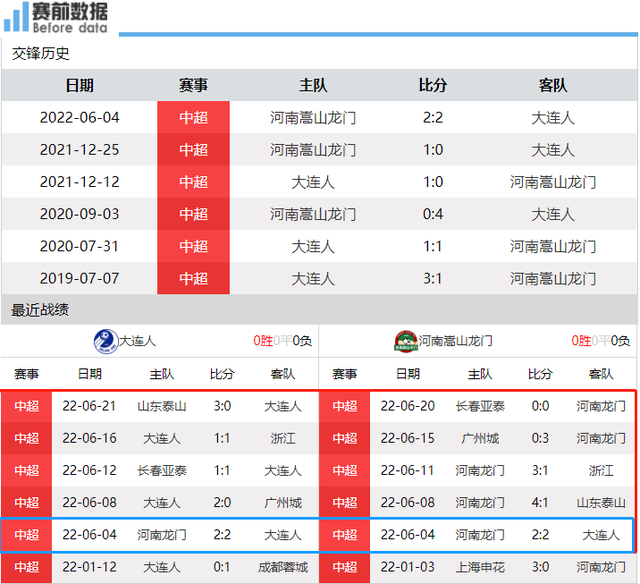The image size is (640, 584).
Task: Click 长春亚泰 home team on 22-06-12
Action: pos(162,471)
